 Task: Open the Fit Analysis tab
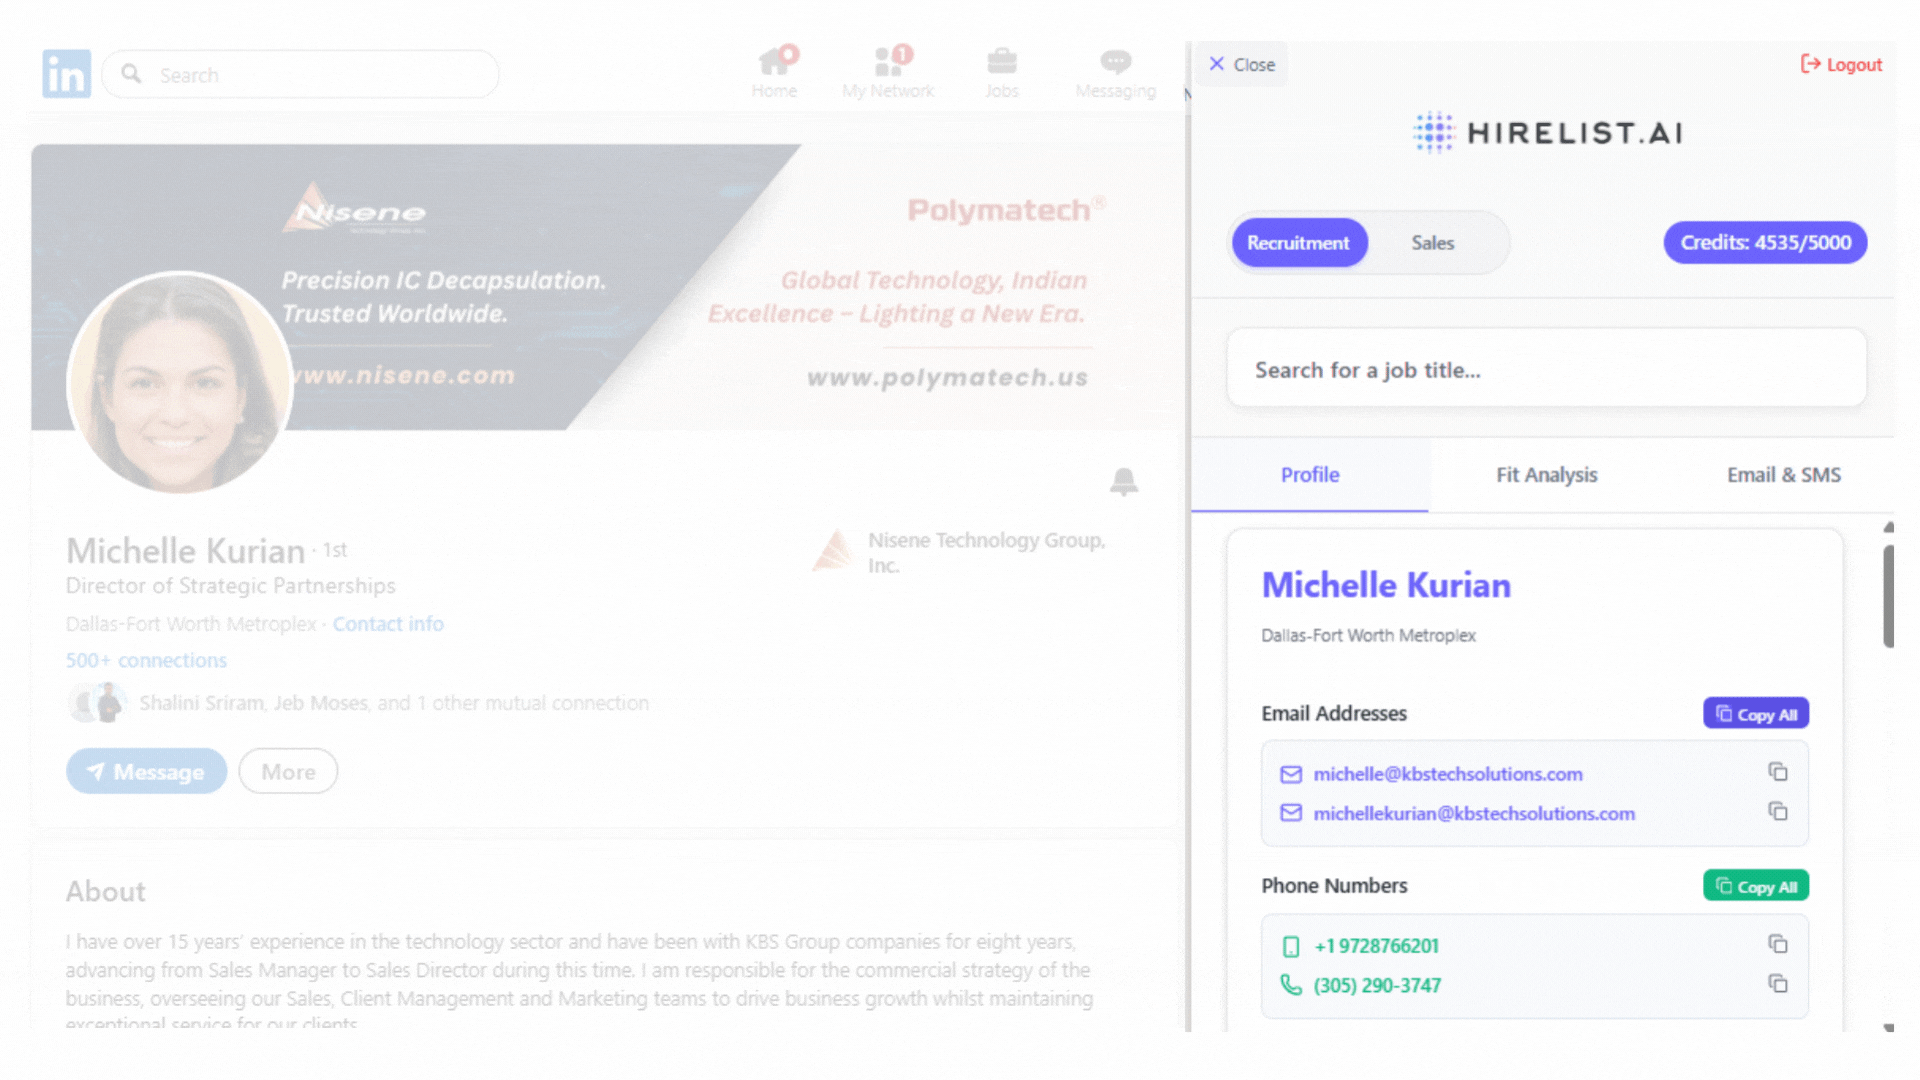(1546, 475)
